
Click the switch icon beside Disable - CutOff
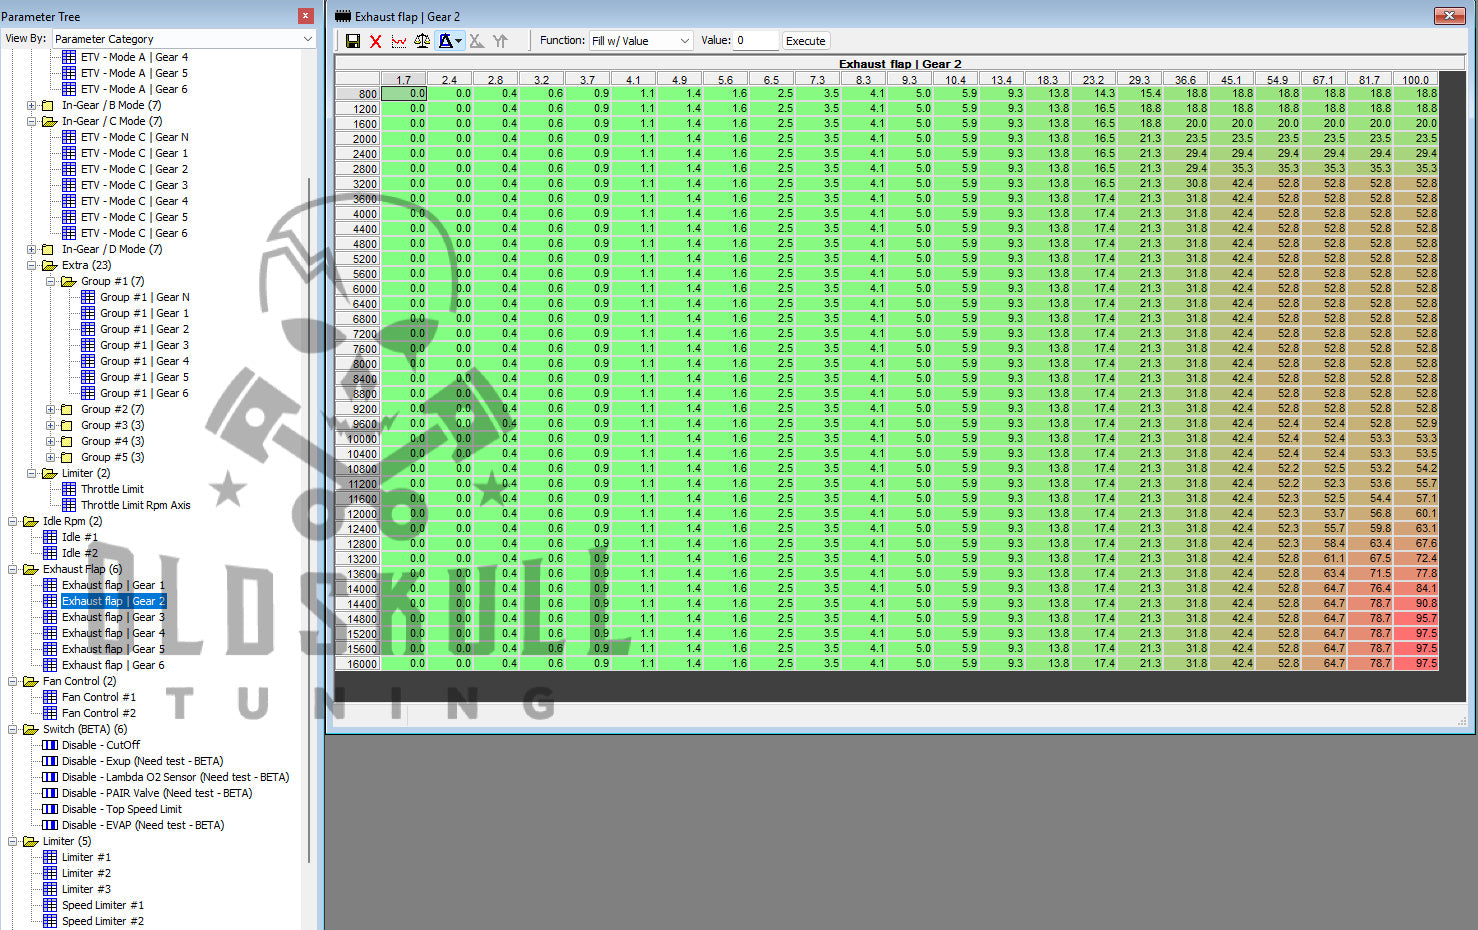tap(50, 745)
